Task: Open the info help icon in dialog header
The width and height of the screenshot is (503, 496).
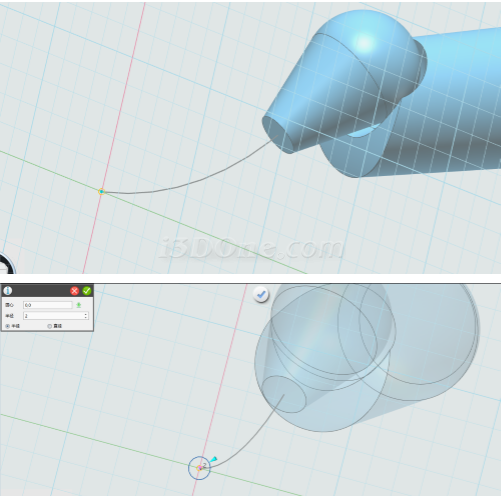Action: coord(8,291)
